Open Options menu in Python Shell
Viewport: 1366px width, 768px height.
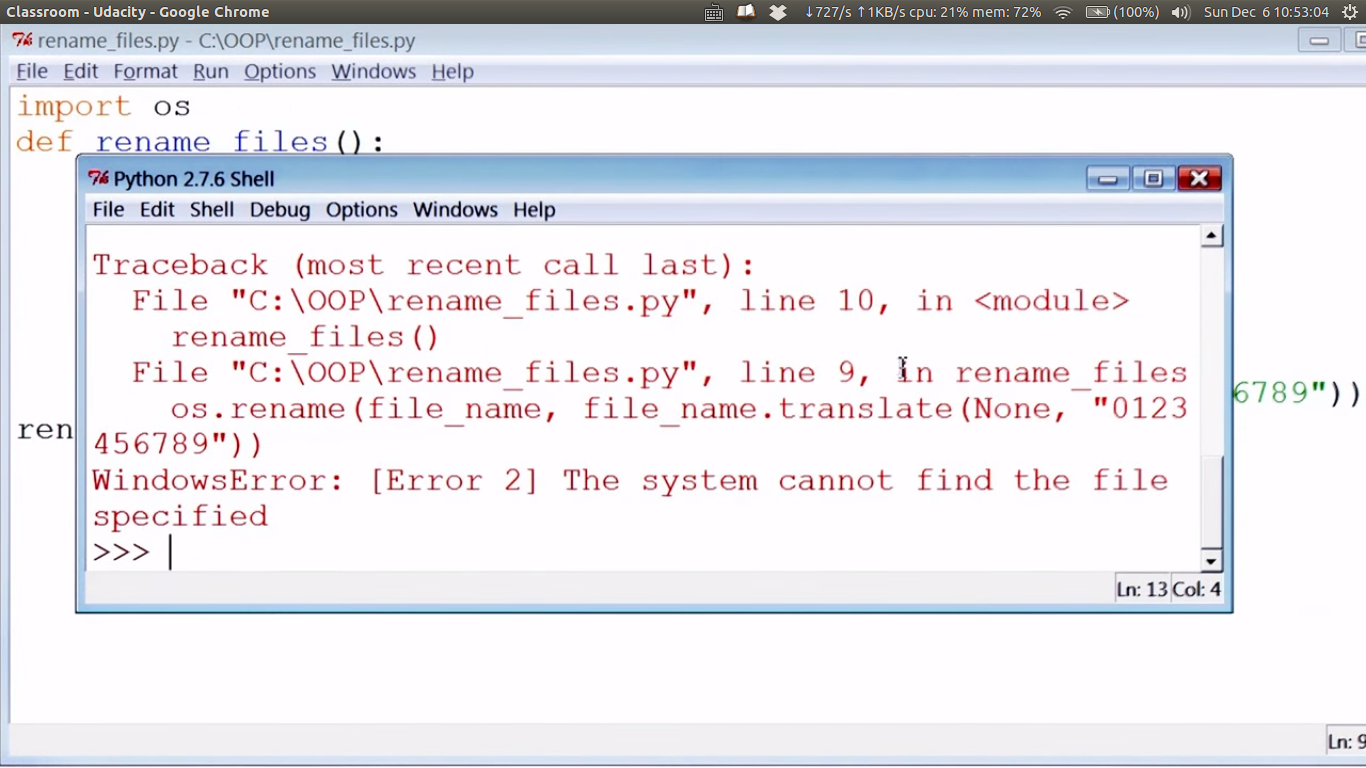[362, 210]
